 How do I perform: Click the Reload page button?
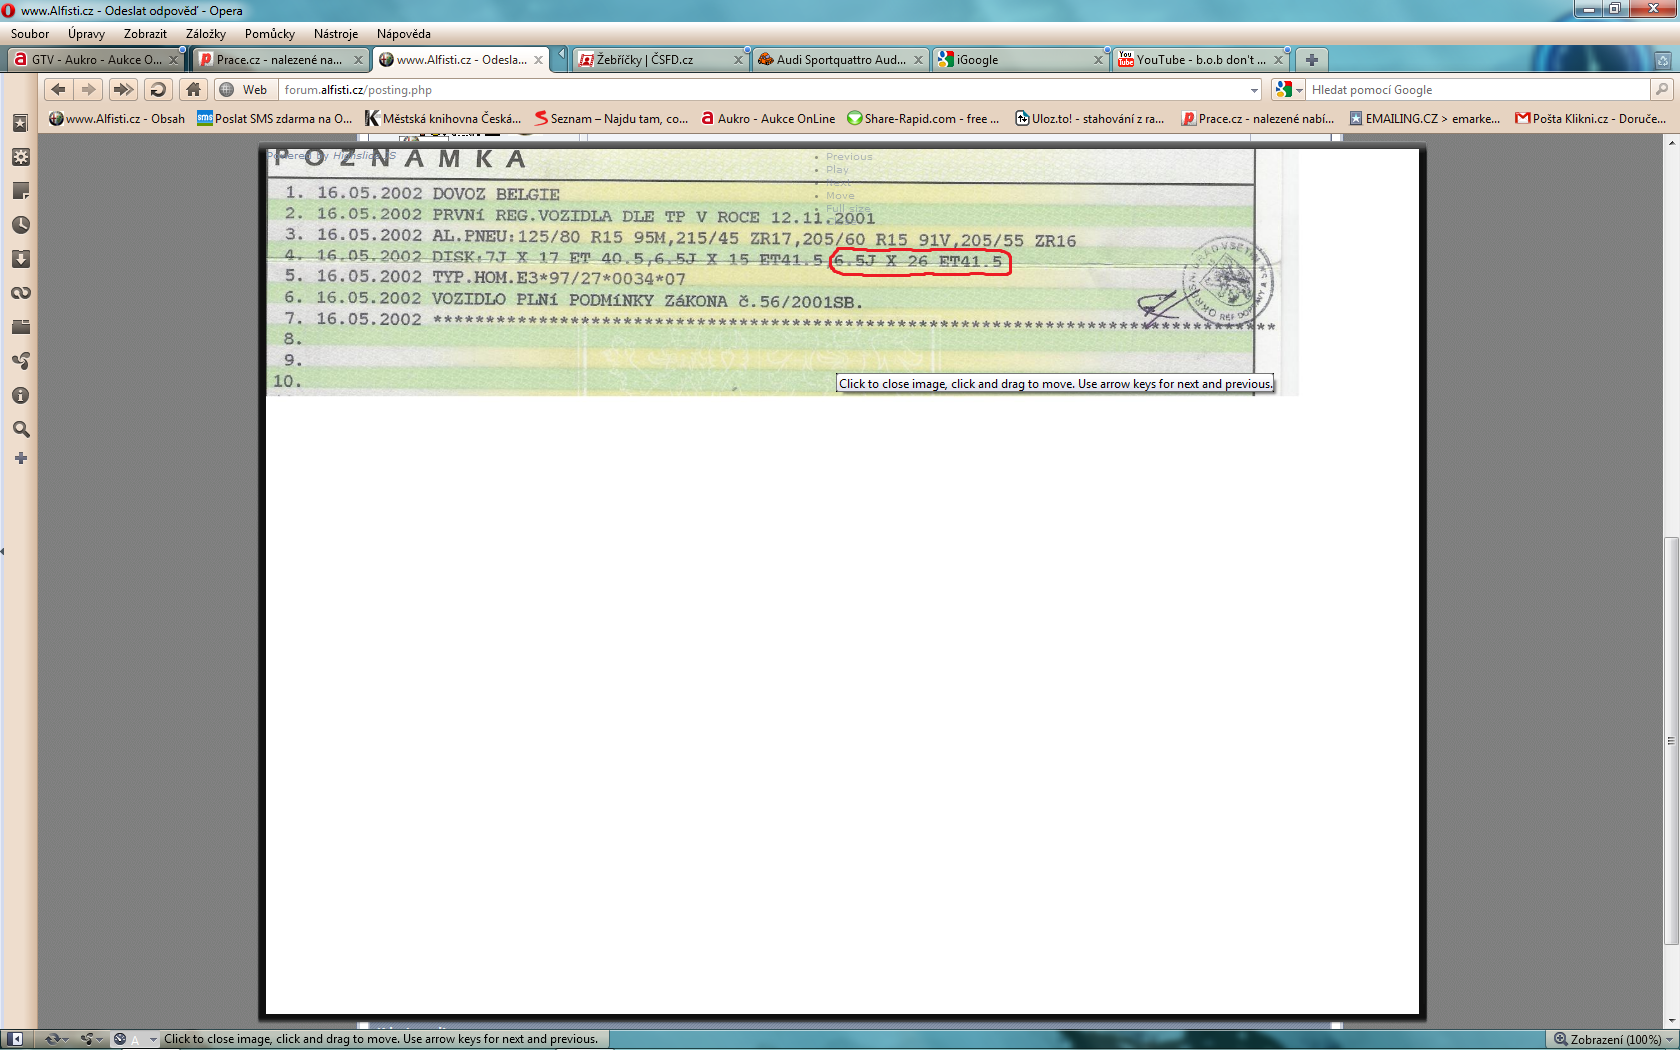click(157, 90)
